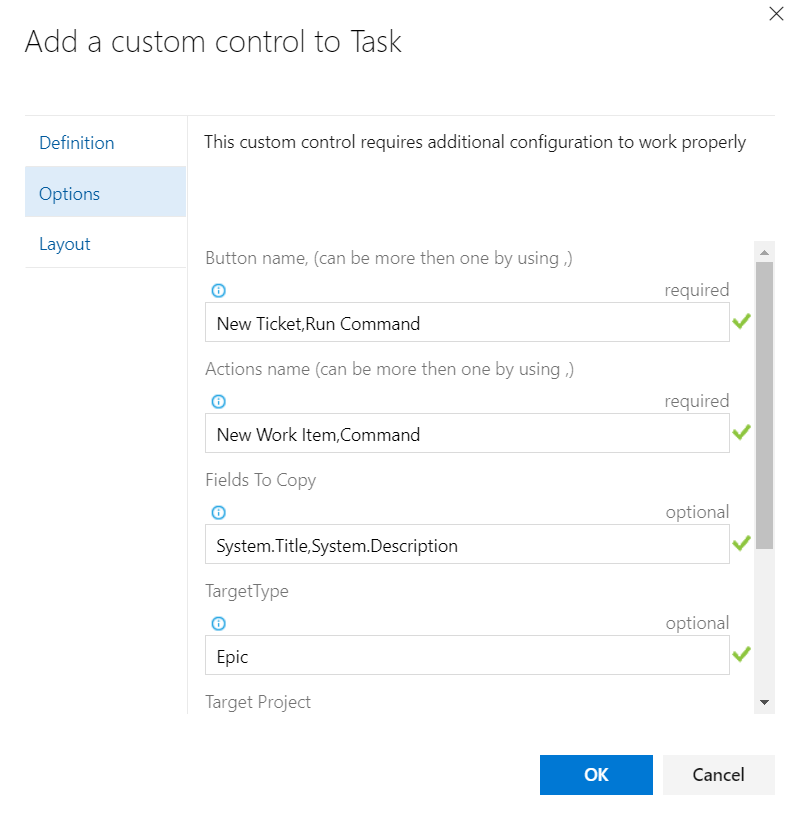Click the vertical scrollbar thumb
802x821 pixels.
(765, 405)
